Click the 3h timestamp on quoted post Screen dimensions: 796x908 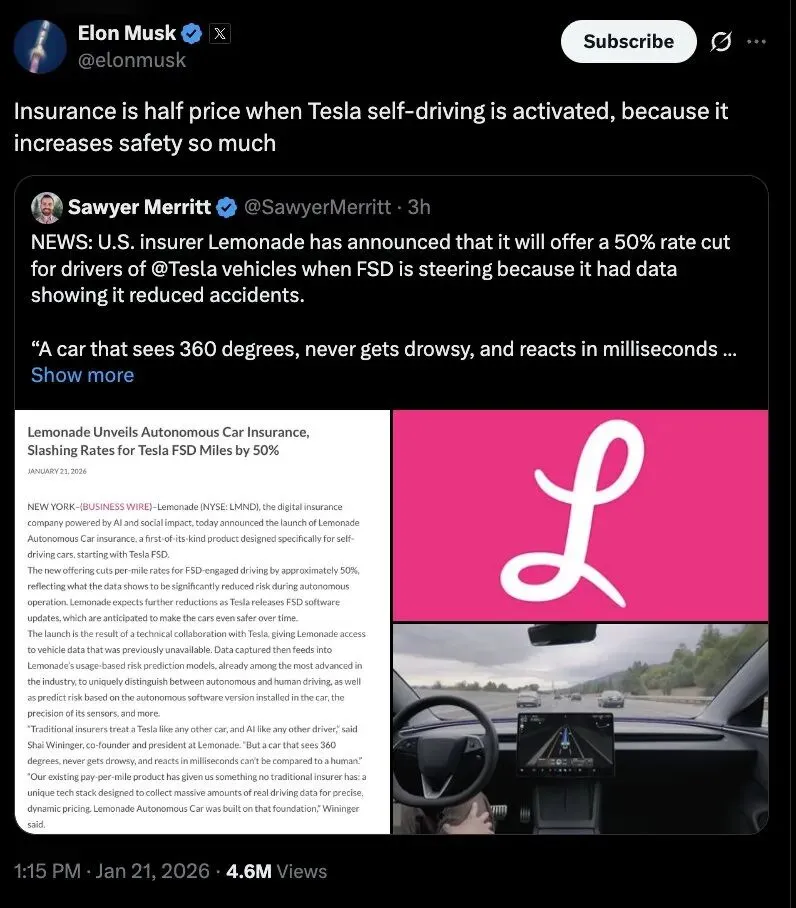pyautogui.click(x=419, y=207)
